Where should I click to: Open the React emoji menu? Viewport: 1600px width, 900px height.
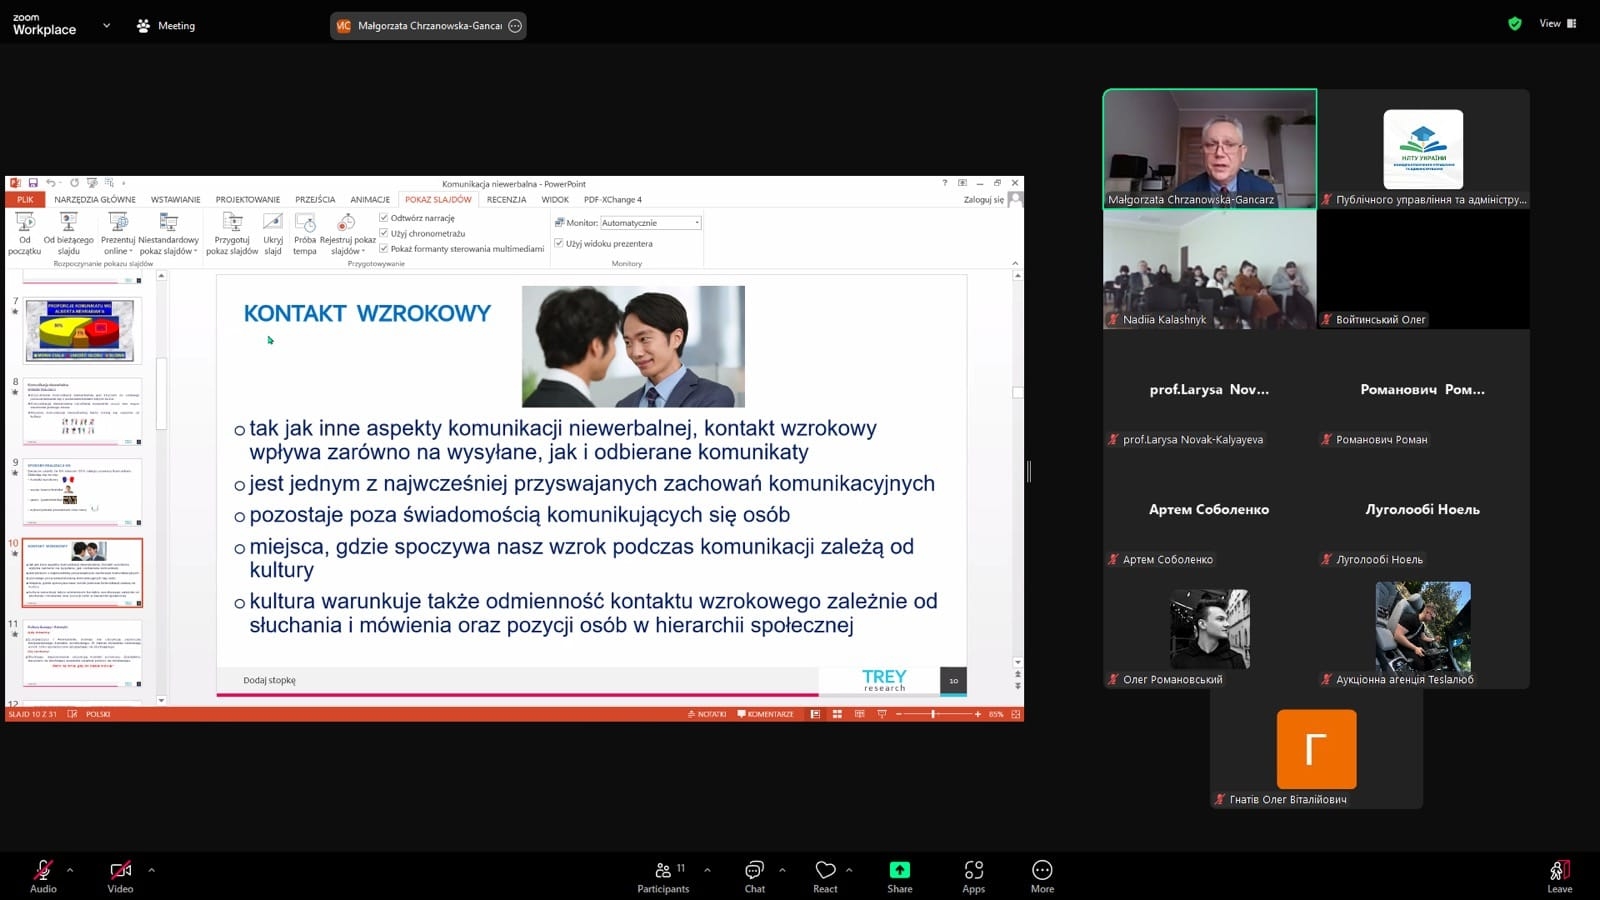click(825, 870)
